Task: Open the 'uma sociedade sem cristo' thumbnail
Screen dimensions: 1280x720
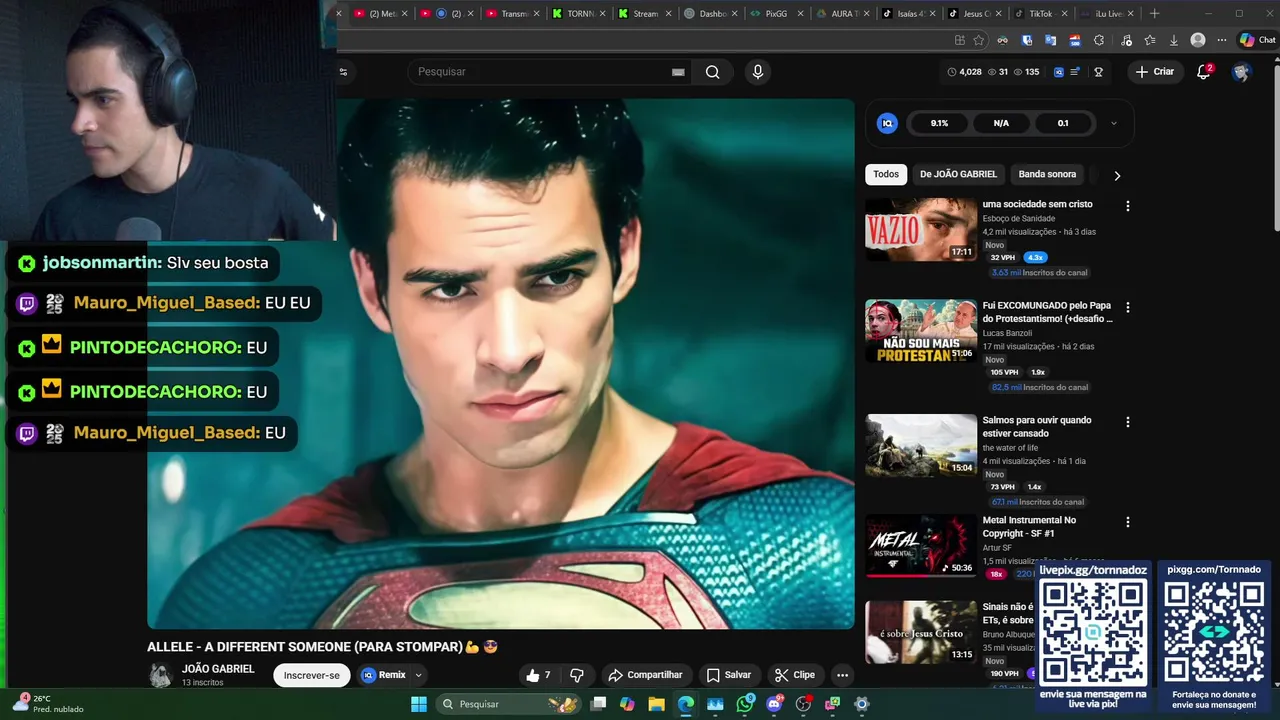Action: (921, 230)
